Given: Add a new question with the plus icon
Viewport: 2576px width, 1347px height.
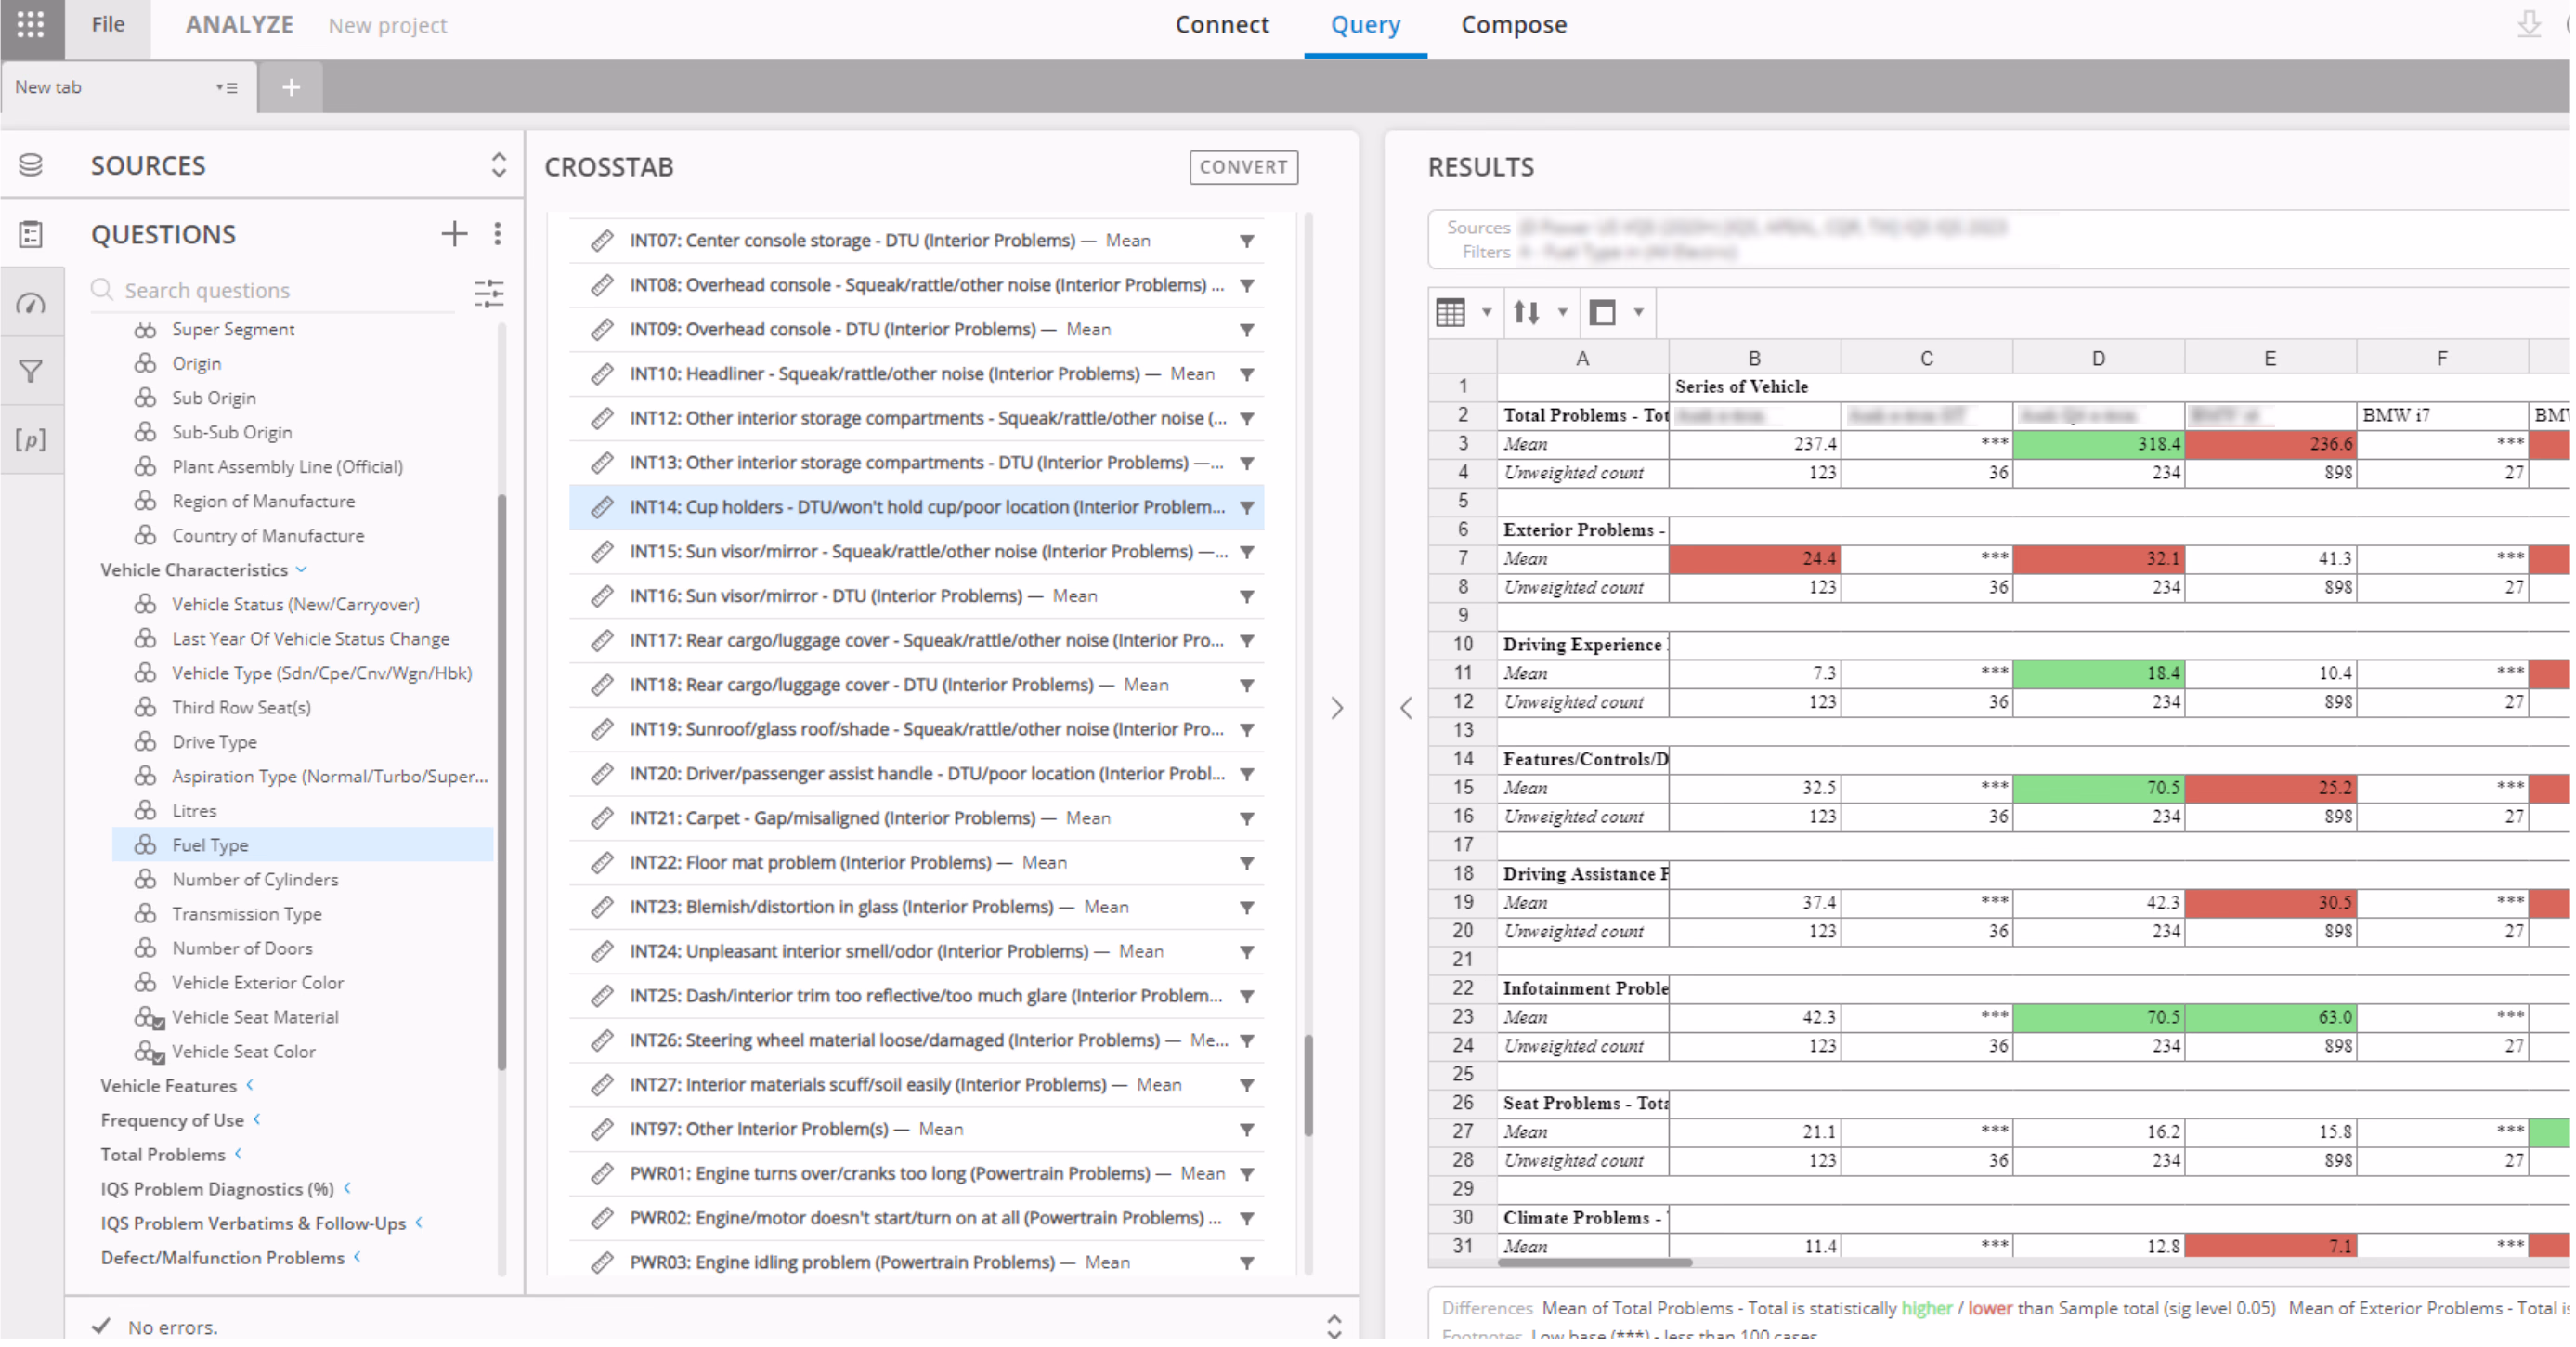Looking at the screenshot, I should pyautogui.click(x=454, y=233).
